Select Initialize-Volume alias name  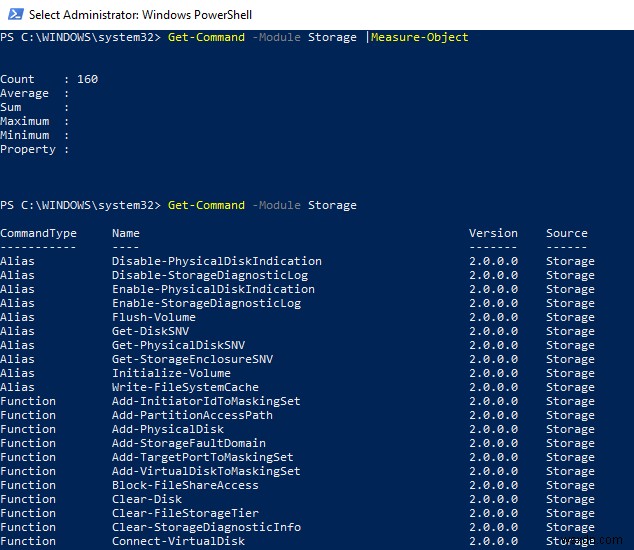(171, 373)
